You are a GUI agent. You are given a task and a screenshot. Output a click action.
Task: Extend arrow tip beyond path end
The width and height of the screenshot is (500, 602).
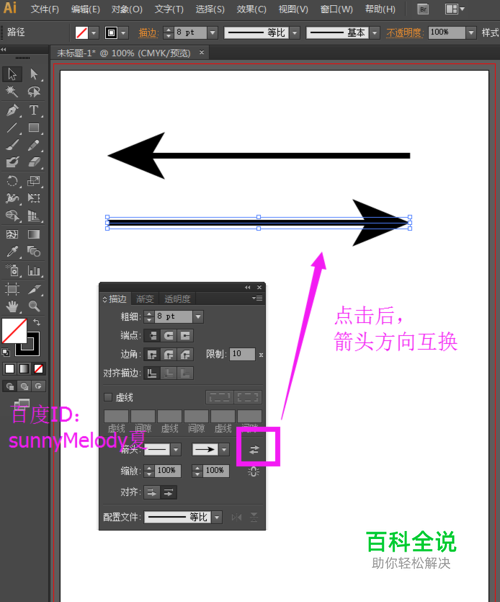pyautogui.click(x=152, y=492)
